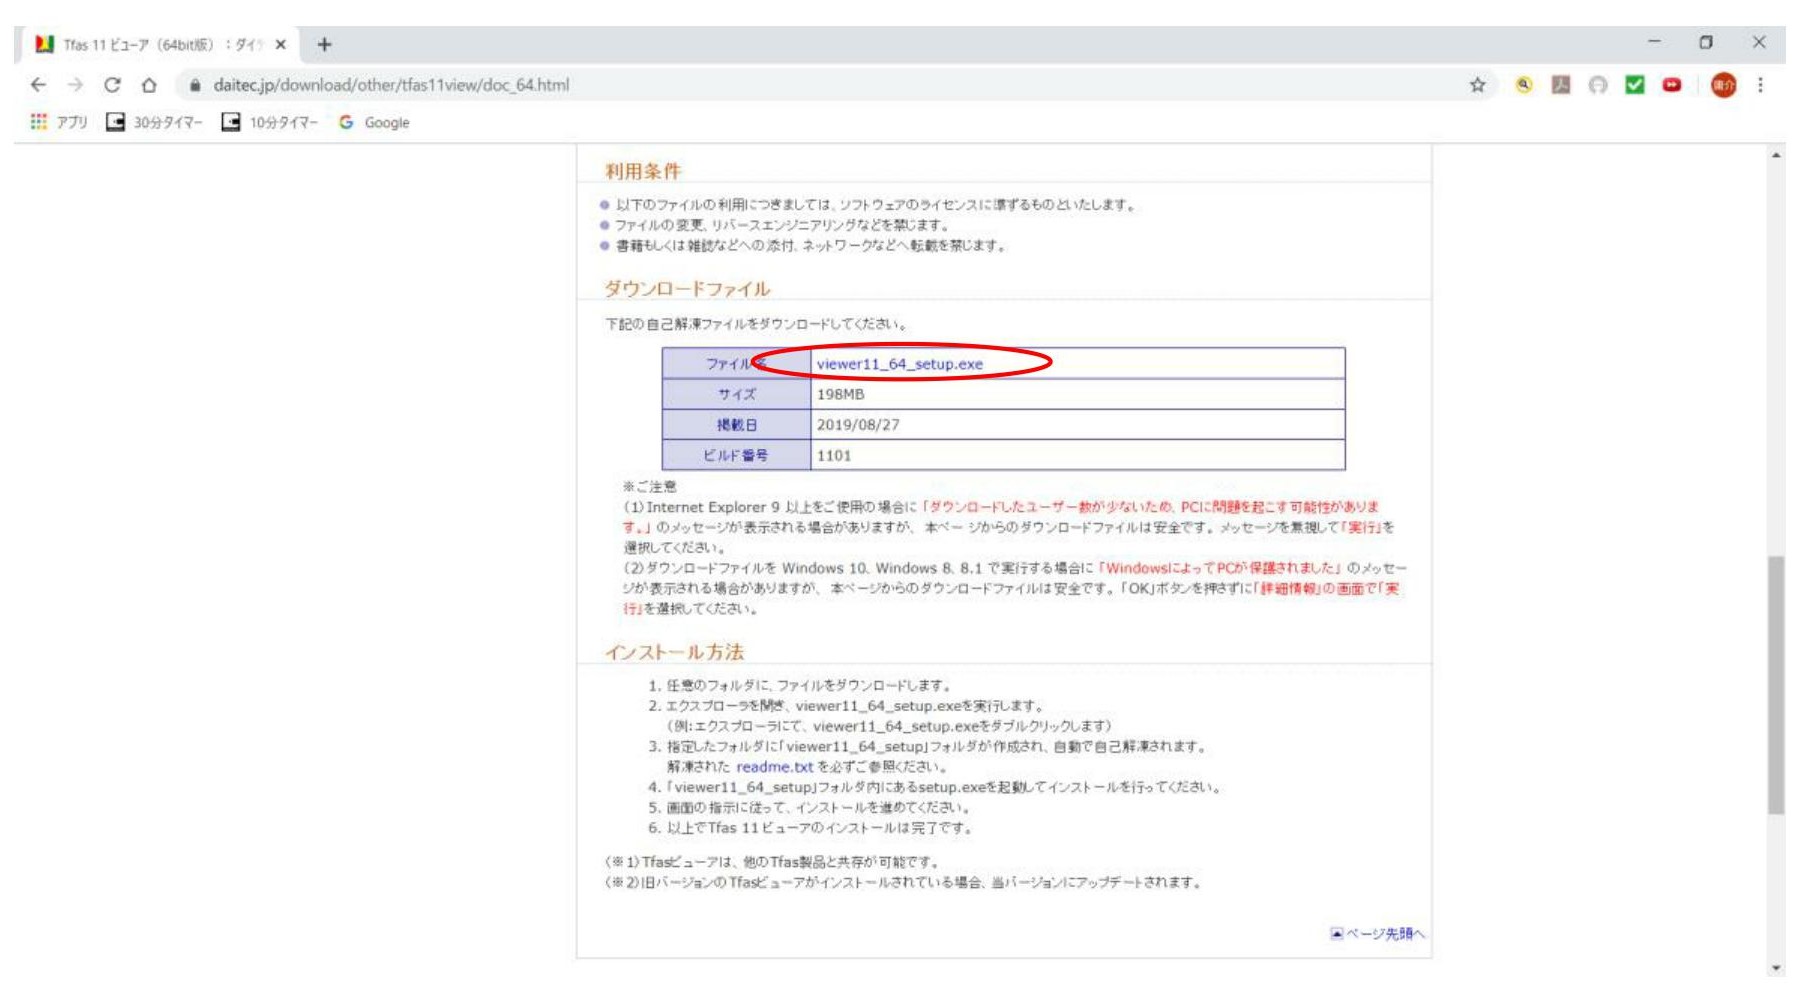1808x996 pixels.
Task: Open a new tab with plus button
Action: [x=324, y=44]
